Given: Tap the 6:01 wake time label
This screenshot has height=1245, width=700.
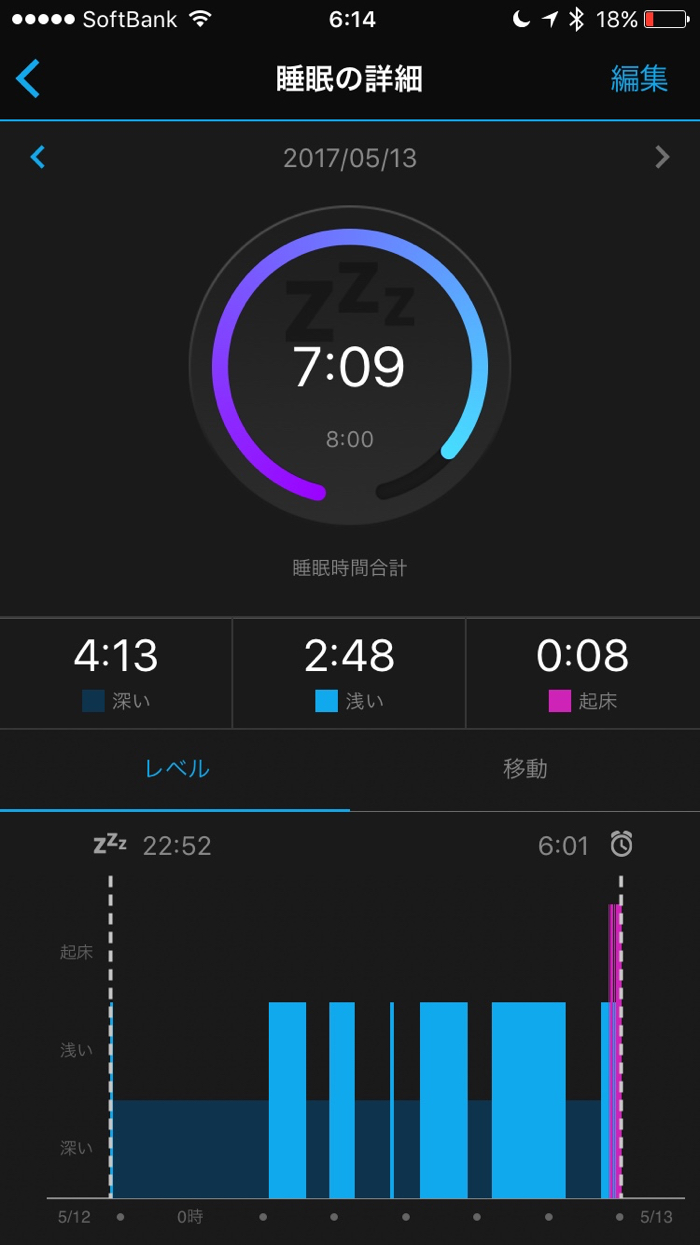Looking at the screenshot, I should (x=564, y=846).
